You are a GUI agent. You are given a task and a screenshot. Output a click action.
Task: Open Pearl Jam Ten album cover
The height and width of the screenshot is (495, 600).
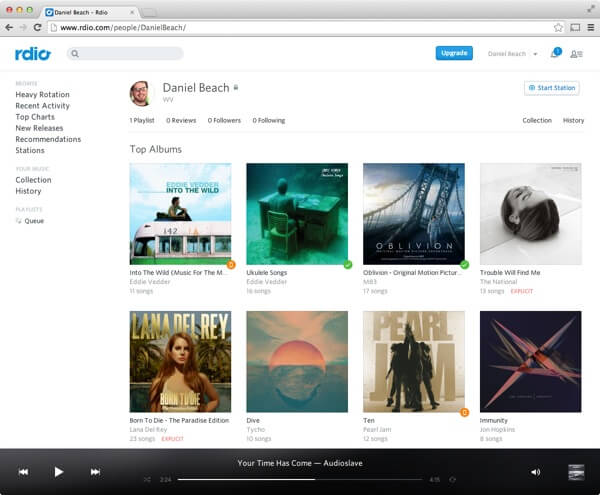pos(414,361)
